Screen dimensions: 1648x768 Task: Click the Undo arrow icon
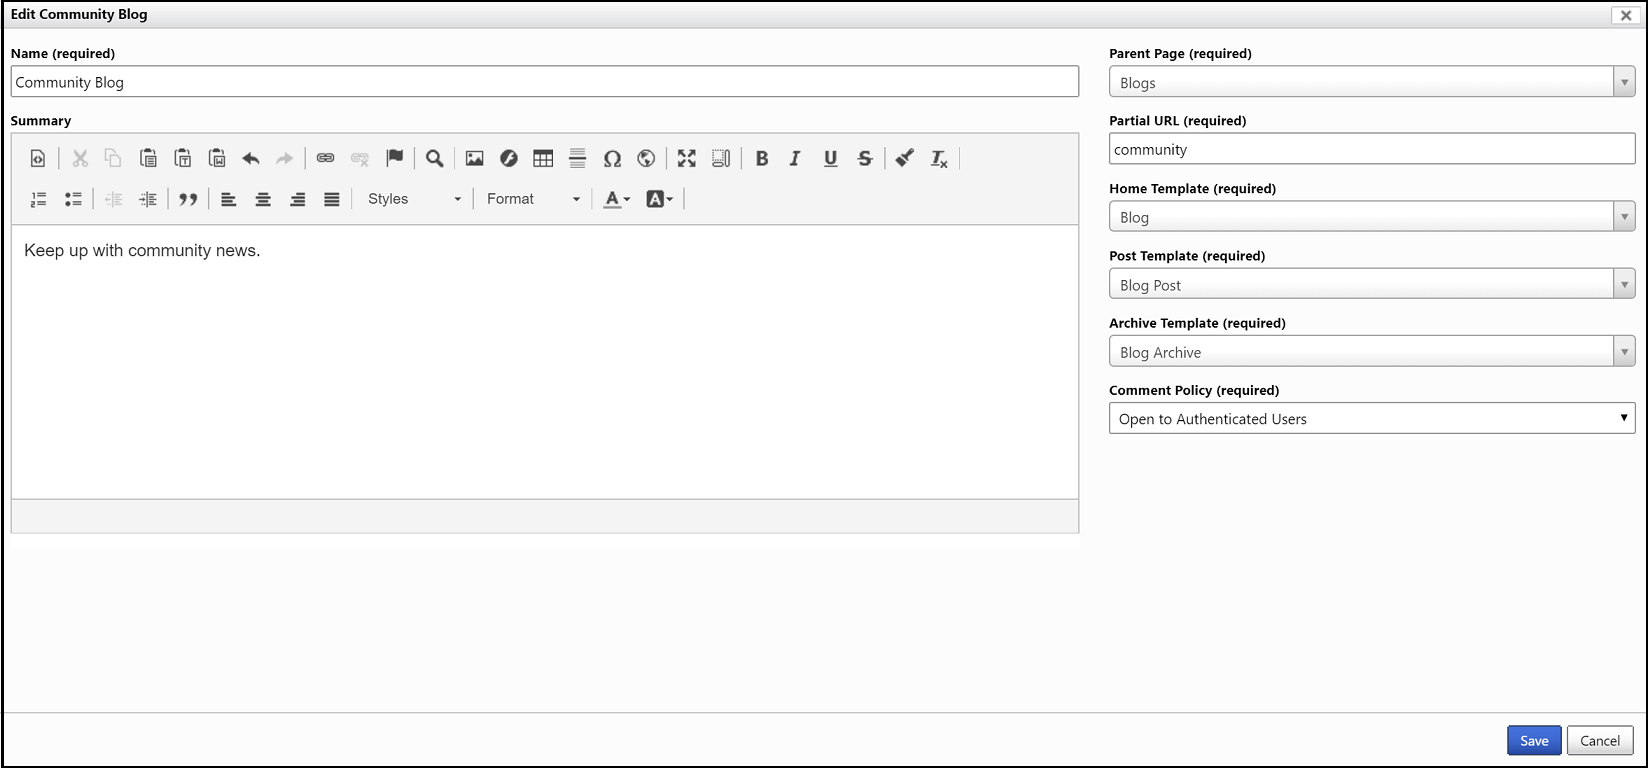click(x=251, y=158)
